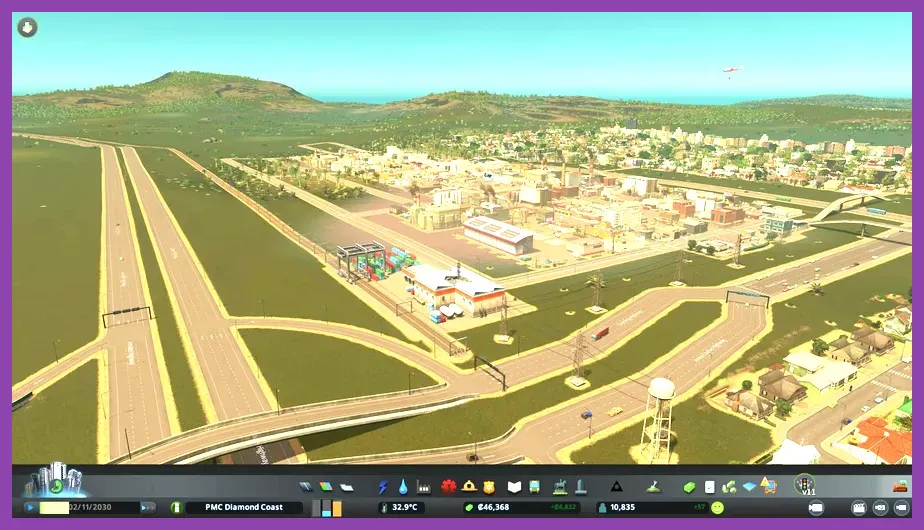Viewport: 924px width, 530px height.
Task: Open the blue Areas tile purchase view
Action: click(750, 487)
